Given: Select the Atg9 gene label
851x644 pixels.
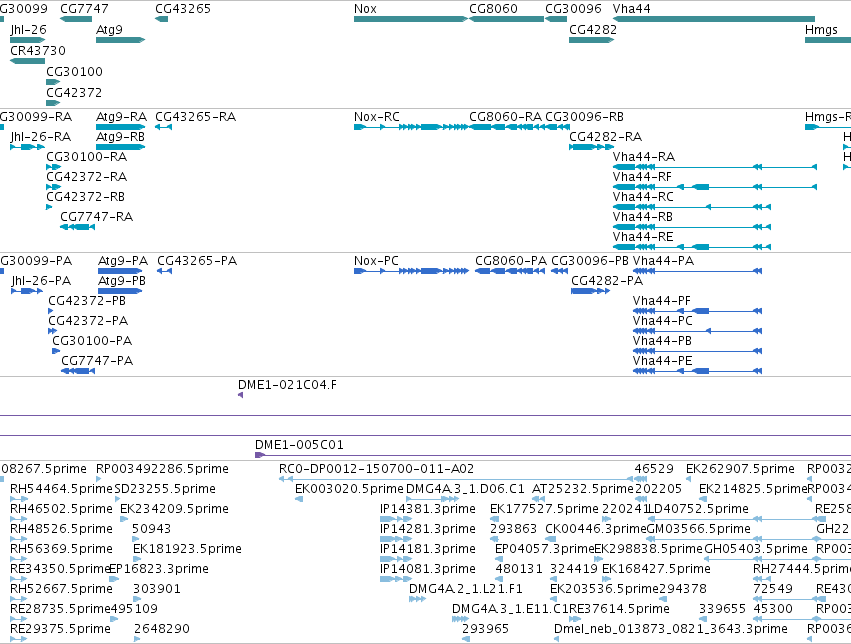Looking at the screenshot, I should coord(109,29).
